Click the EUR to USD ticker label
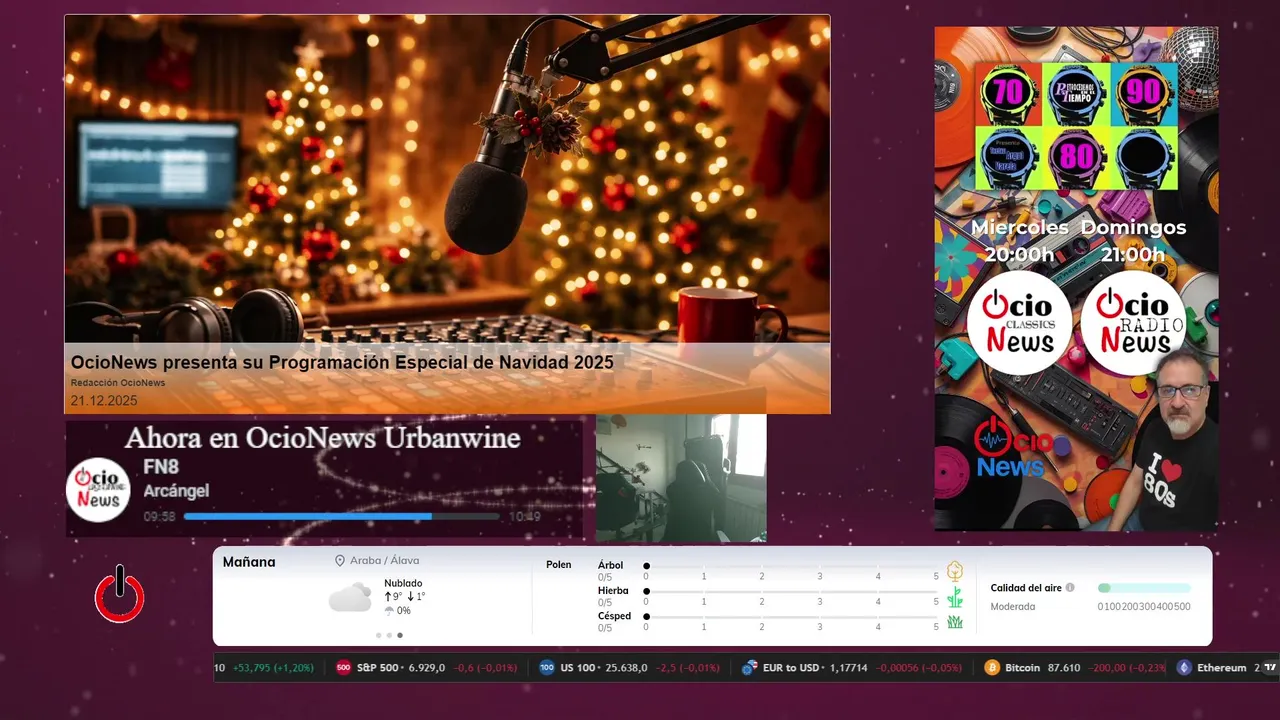Viewport: 1280px width, 720px height. coord(791,668)
